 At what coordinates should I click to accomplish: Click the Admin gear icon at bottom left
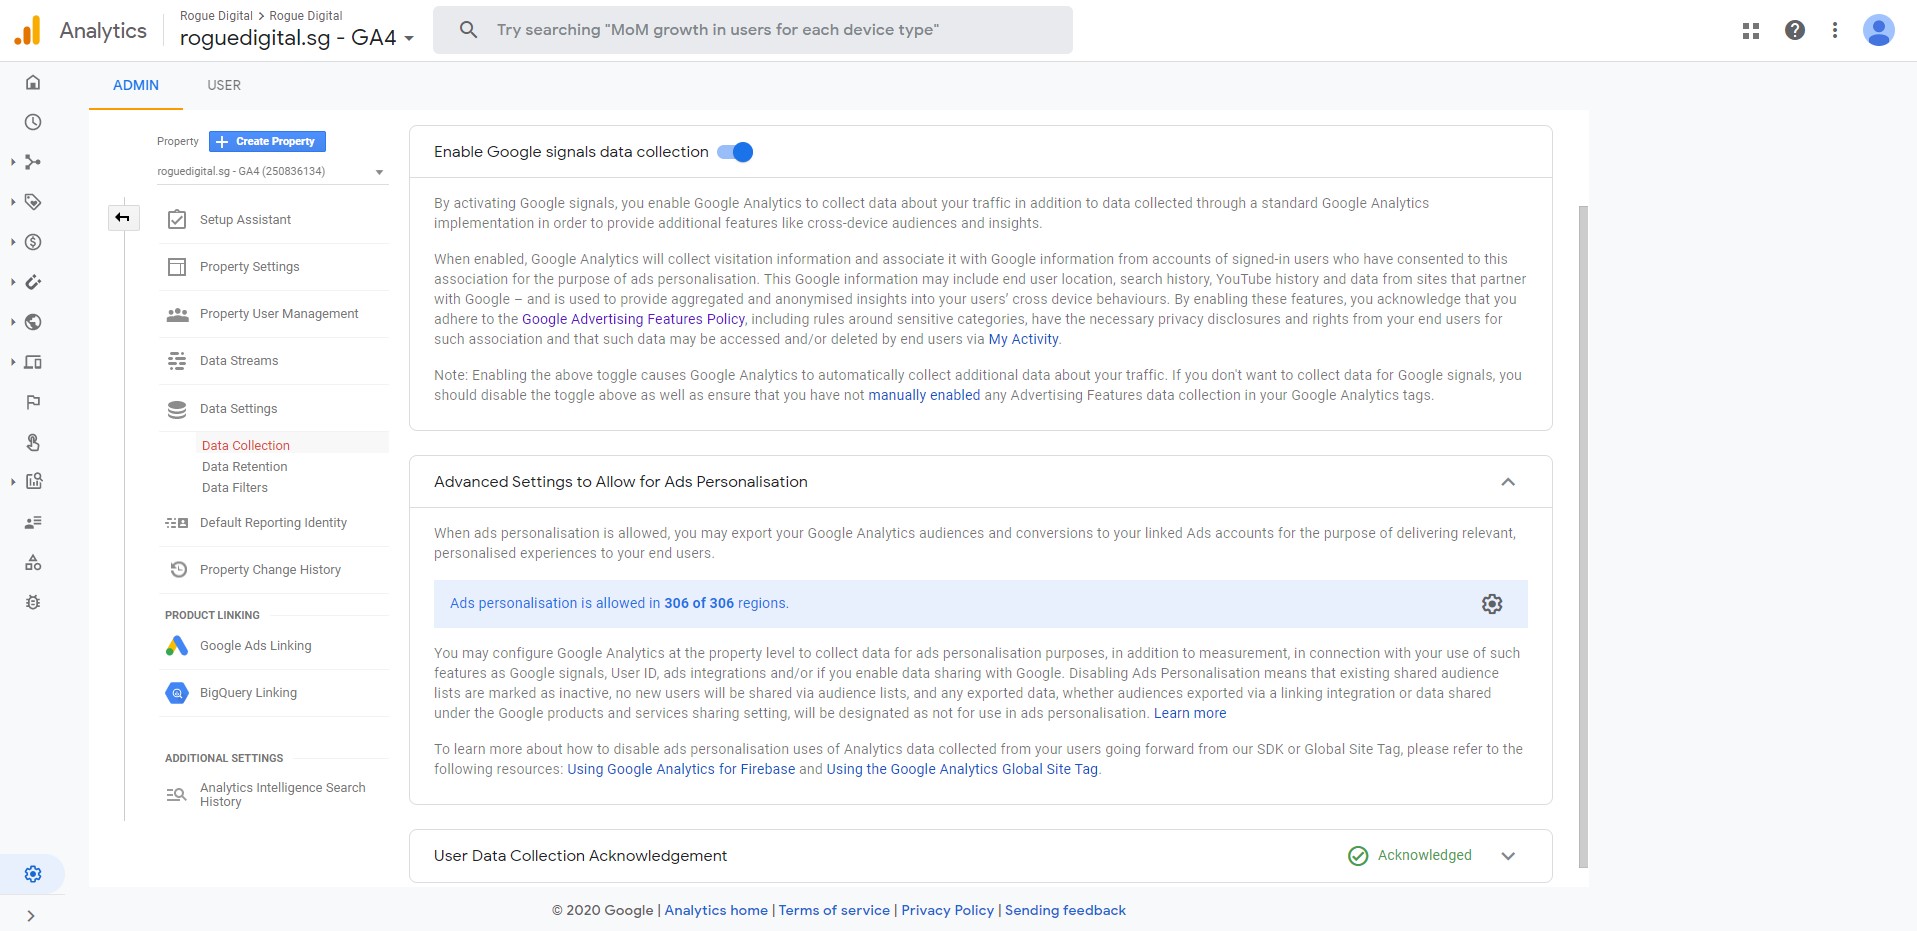click(33, 874)
